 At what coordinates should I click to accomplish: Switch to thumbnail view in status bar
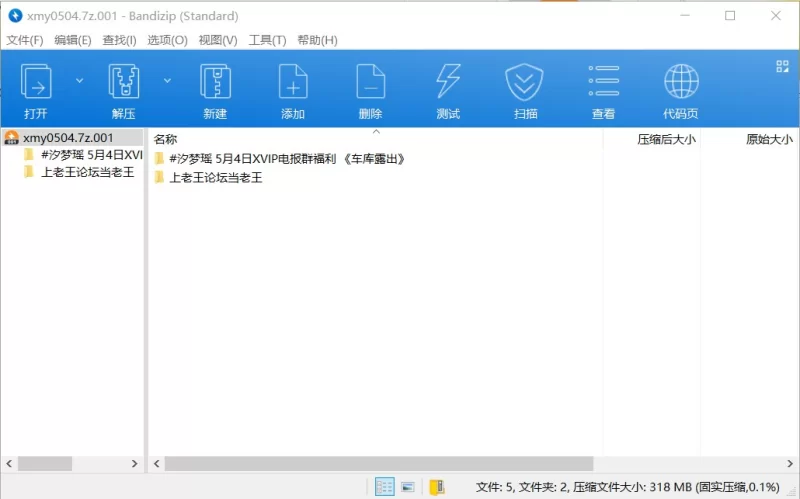click(x=408, y=487)
